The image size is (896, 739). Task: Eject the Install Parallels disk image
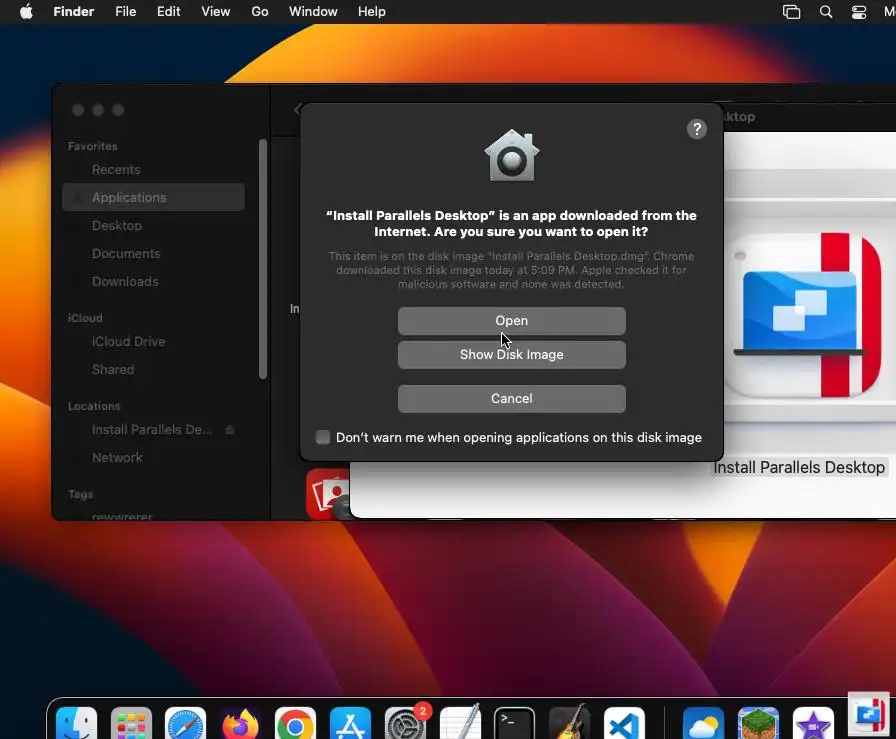click(230, 429)
